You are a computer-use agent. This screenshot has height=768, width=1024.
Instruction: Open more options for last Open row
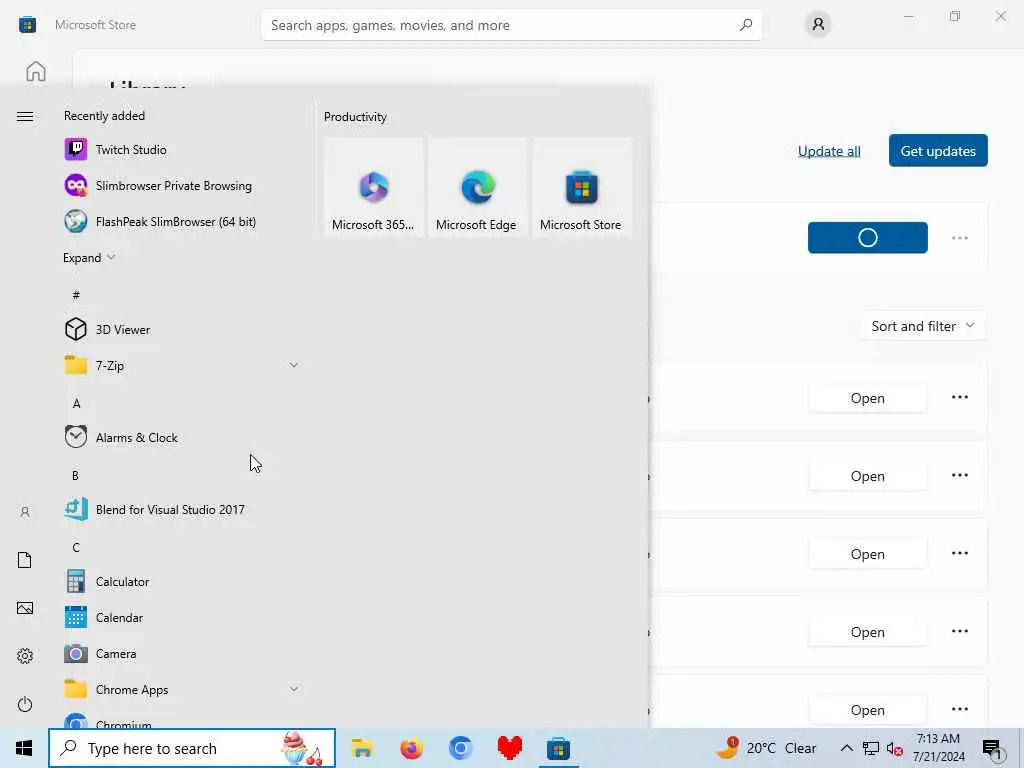(x=959, y=709)
